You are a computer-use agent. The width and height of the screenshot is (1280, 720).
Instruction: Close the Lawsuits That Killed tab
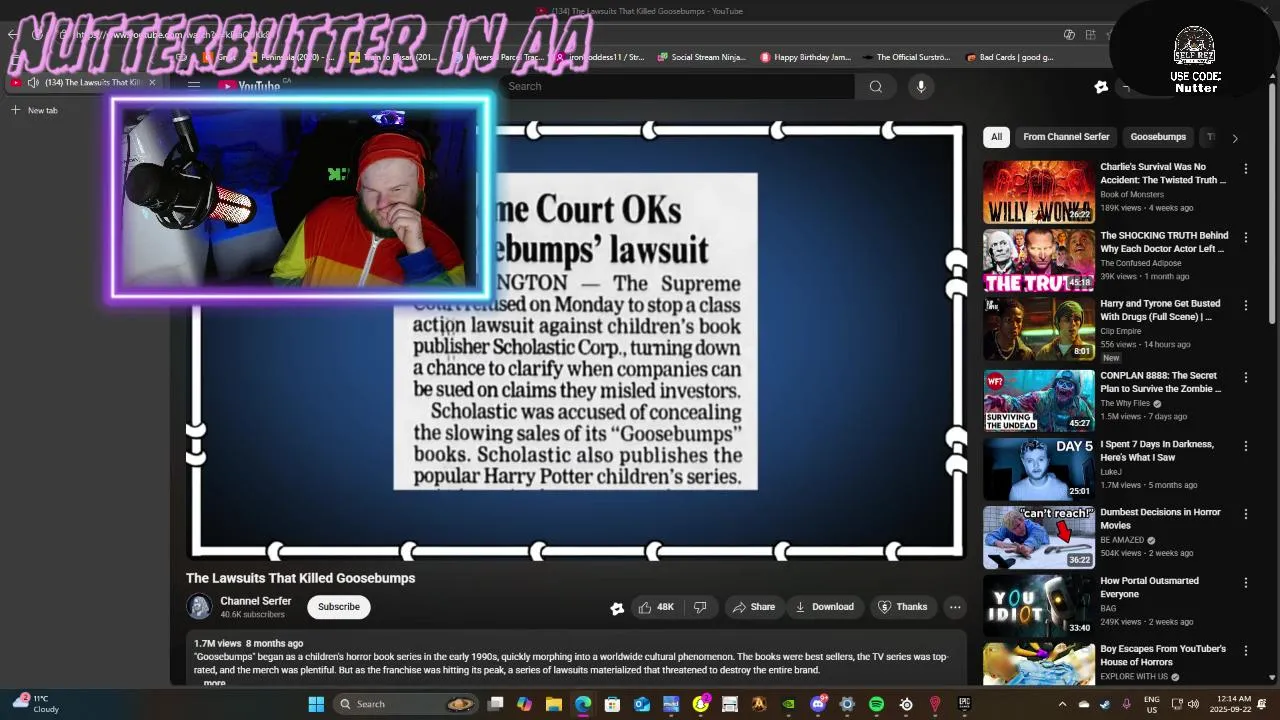click(x=152, y=82)
